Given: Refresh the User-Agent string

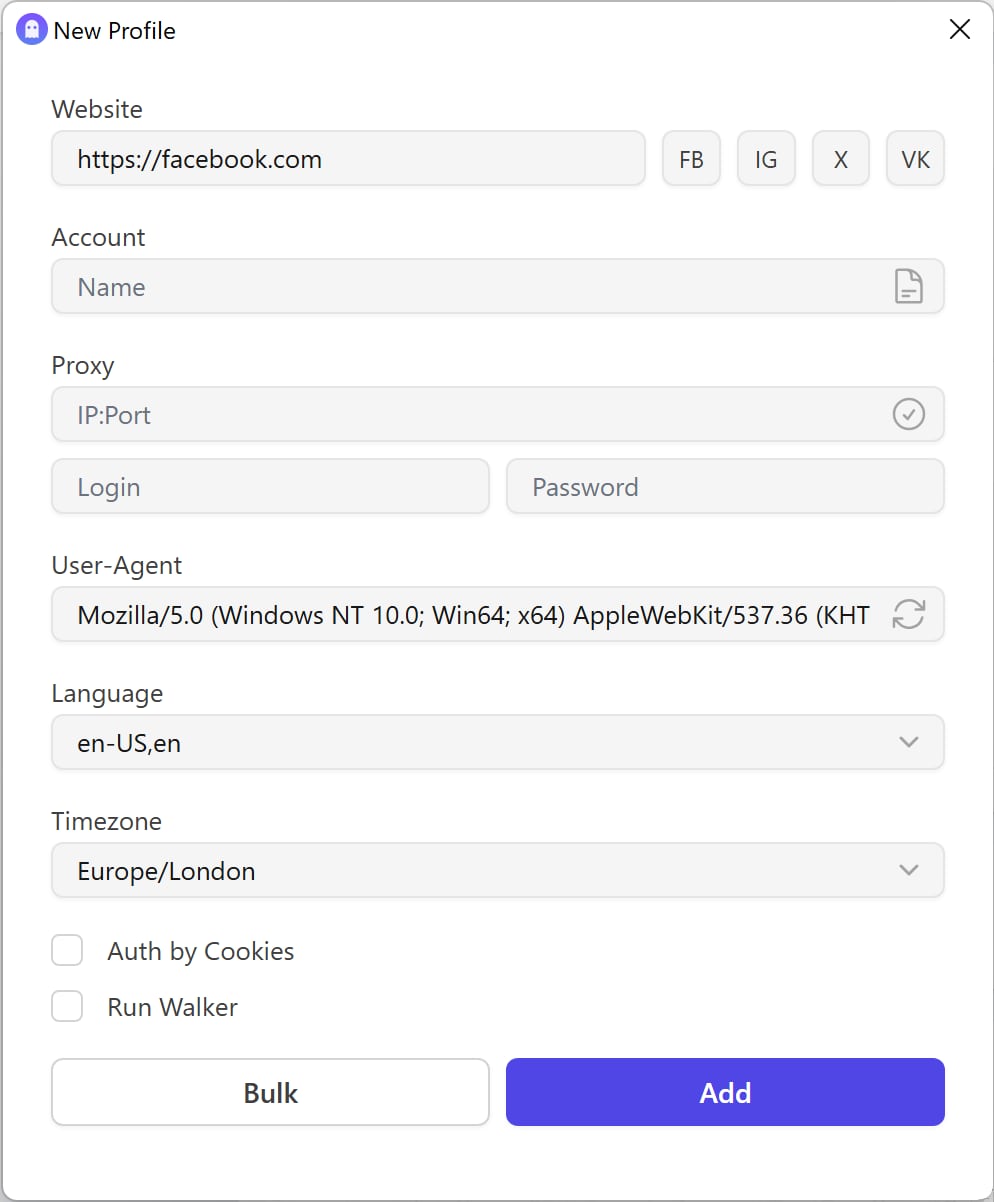Looking at the screenshot, I should (x=908, y=614).
